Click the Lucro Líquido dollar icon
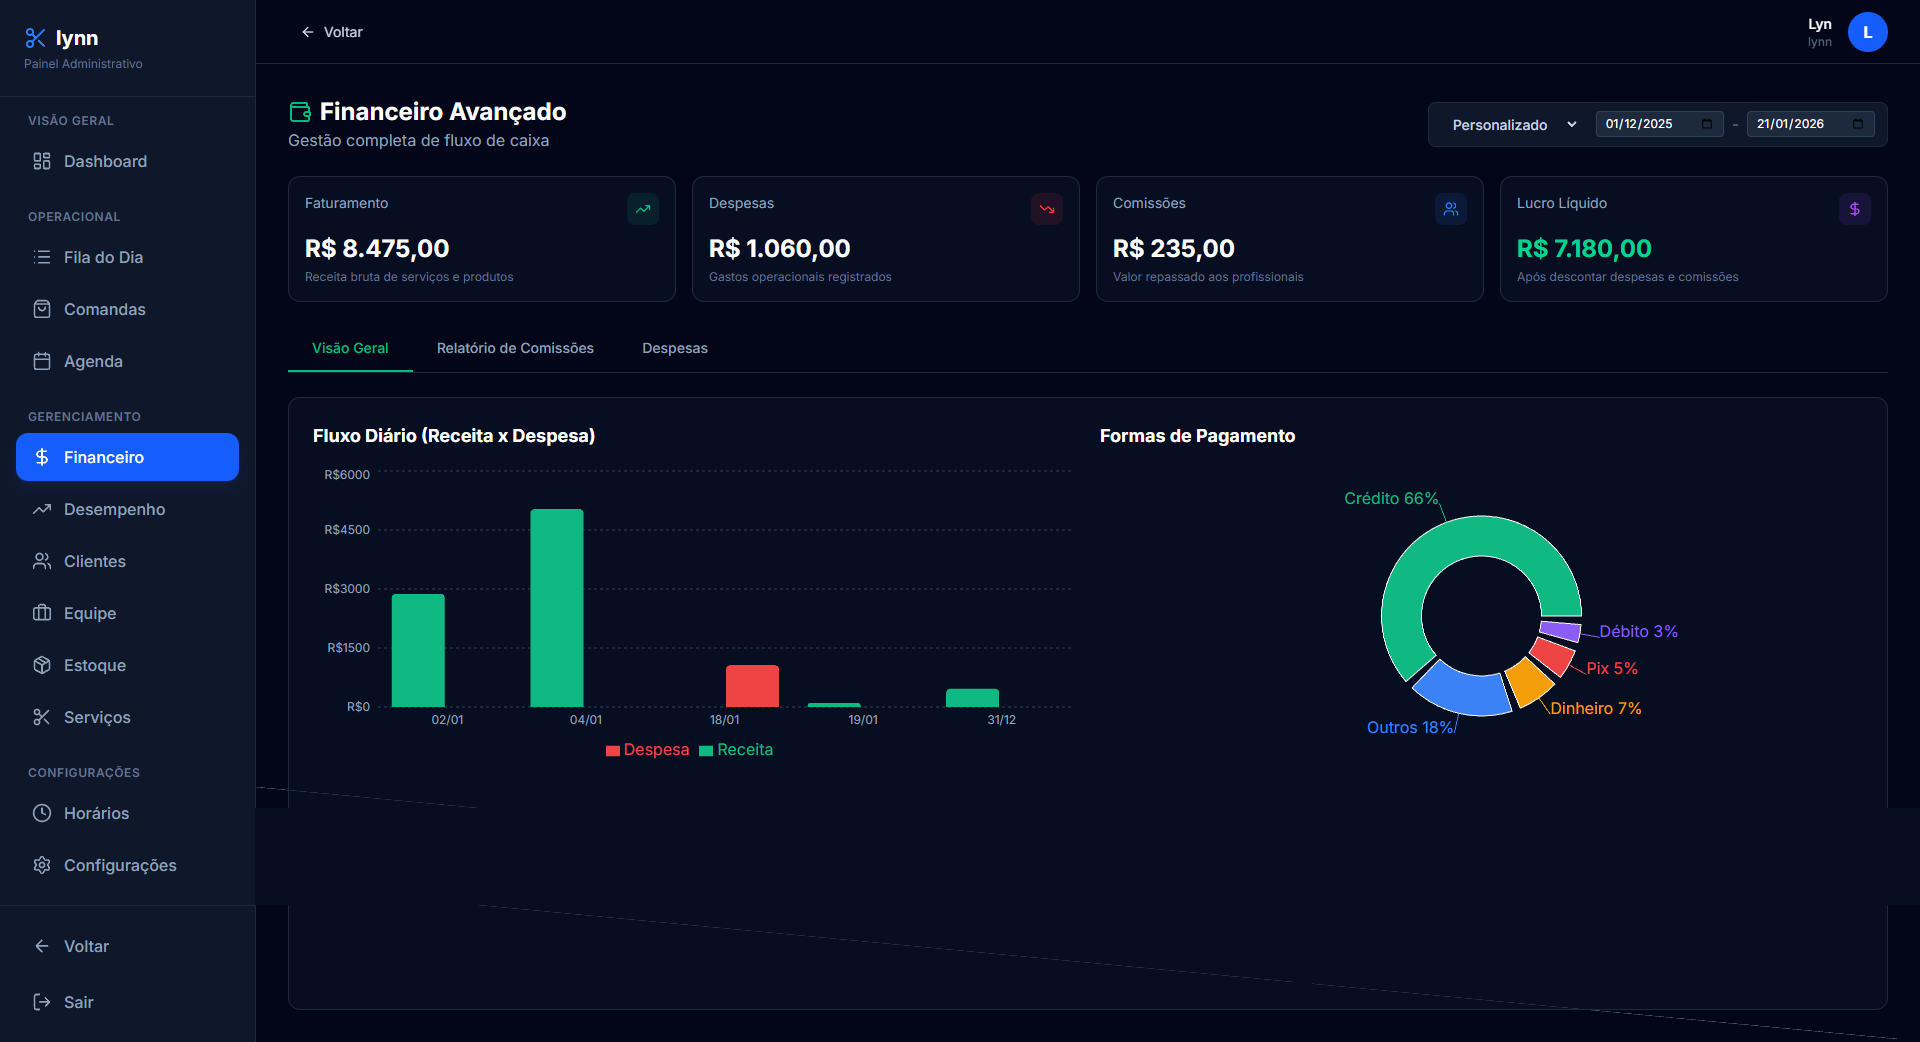The height and width of the screenshot is (1042, 1920). point(1855,209)
